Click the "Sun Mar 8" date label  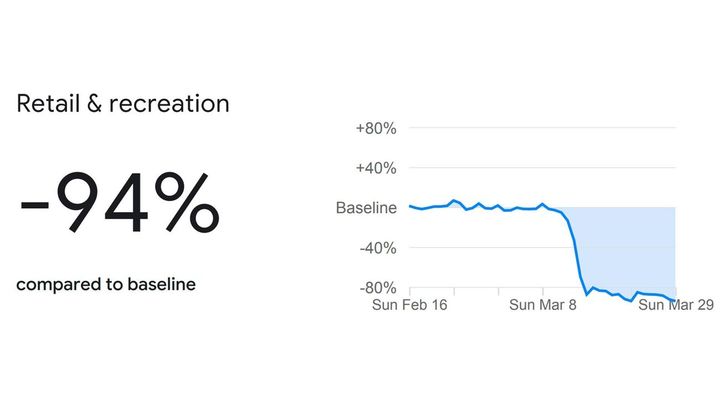point(543,305)
